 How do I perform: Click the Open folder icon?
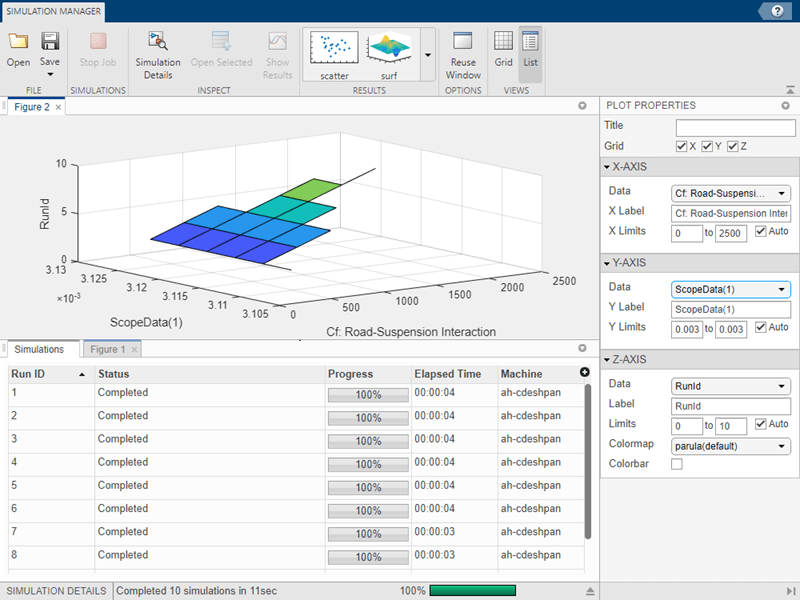(18, 42)
